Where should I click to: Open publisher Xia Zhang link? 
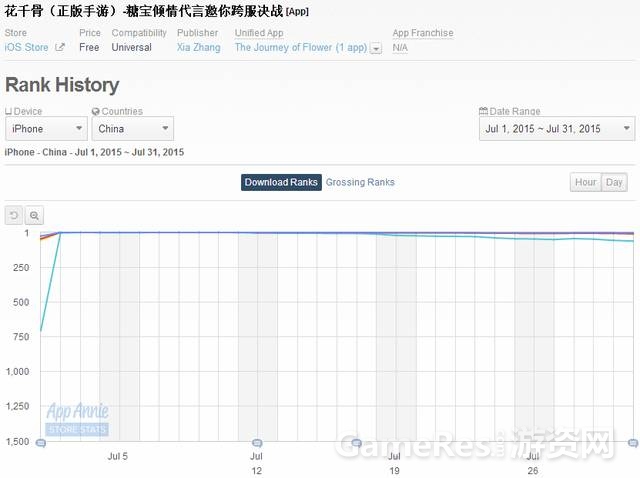pyautogui.click(x=199, y=47)
